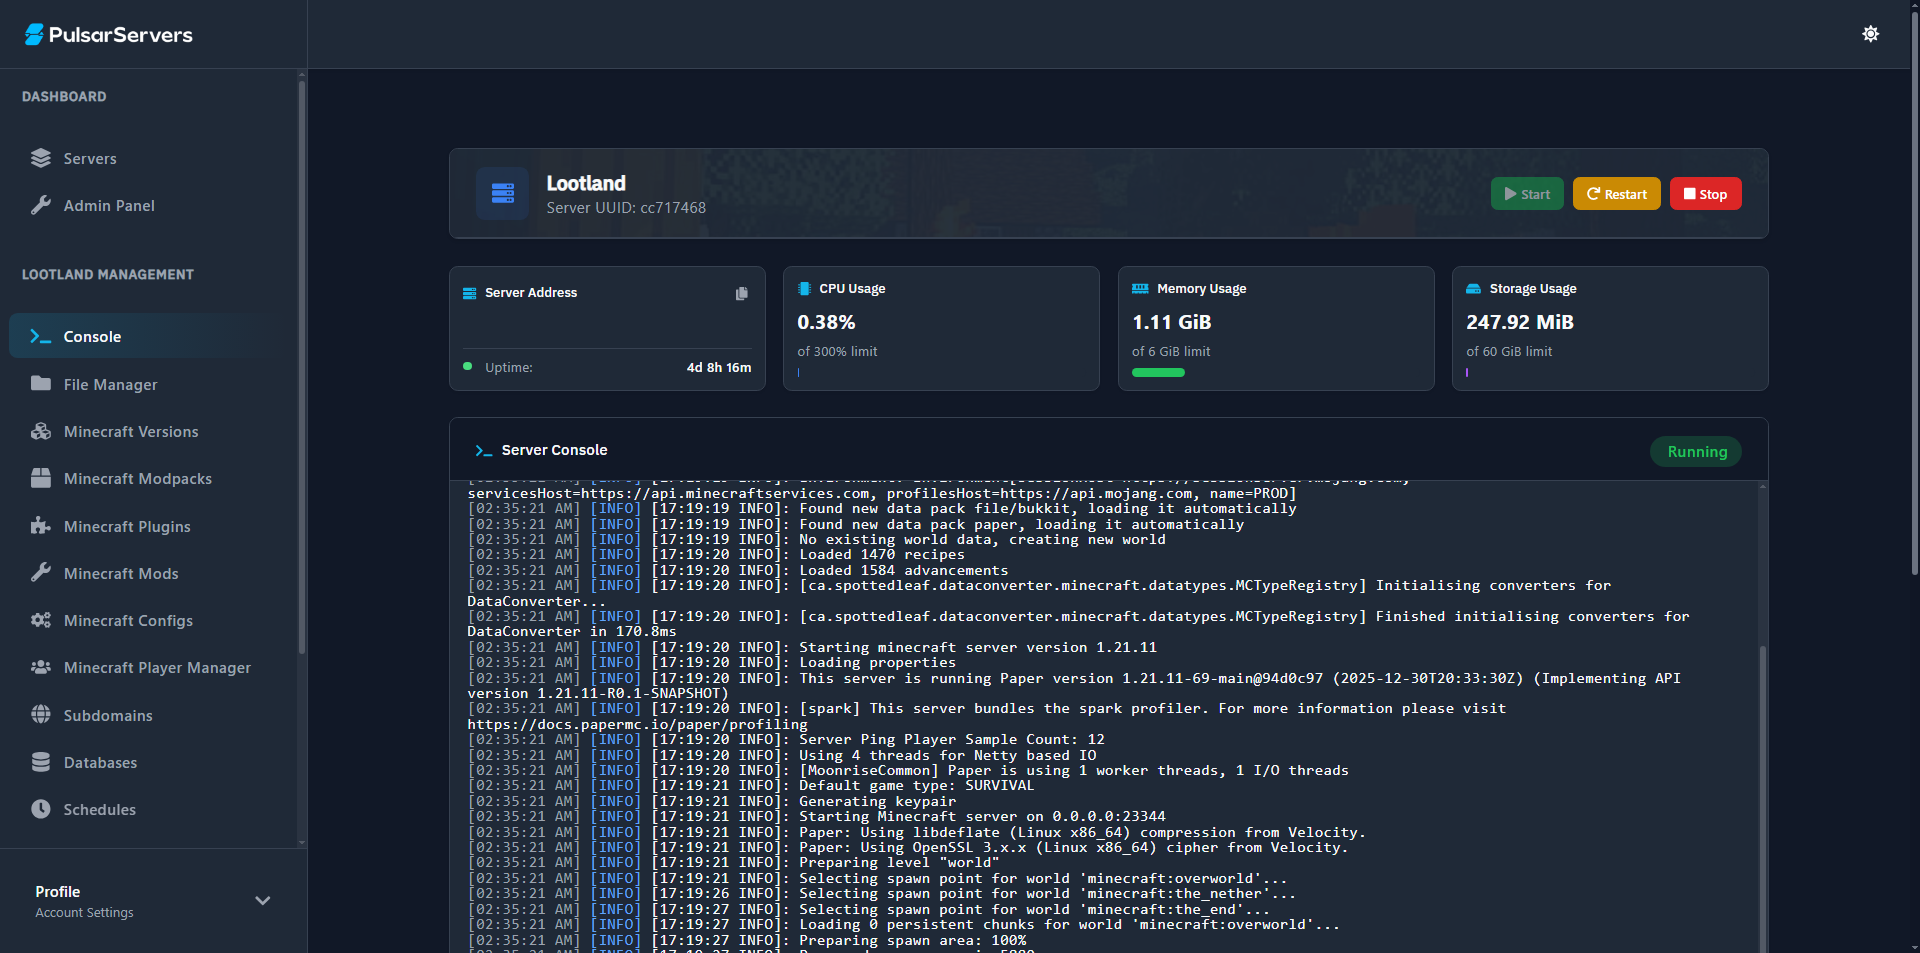The image size is (1920, 953).
Task: Click the green uptime status dot
Action: point(467,366)
